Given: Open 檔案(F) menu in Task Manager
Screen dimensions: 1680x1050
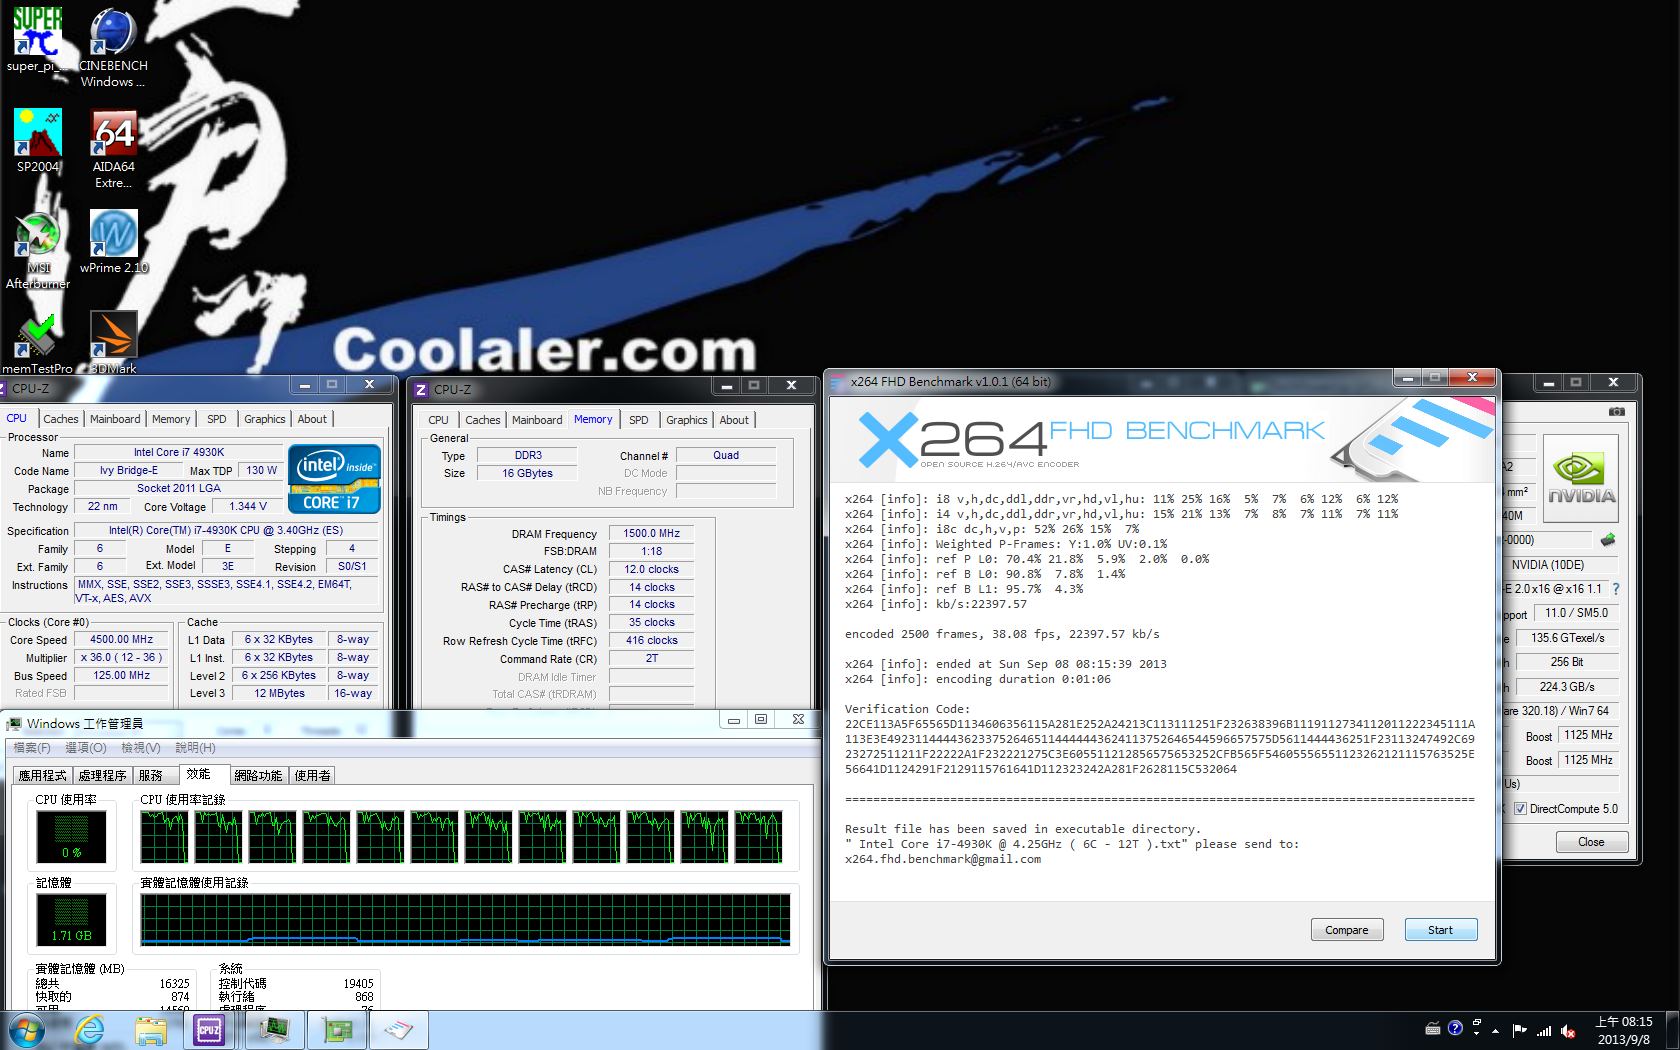Looking at the screenshot, I should [x=32, y=748].
